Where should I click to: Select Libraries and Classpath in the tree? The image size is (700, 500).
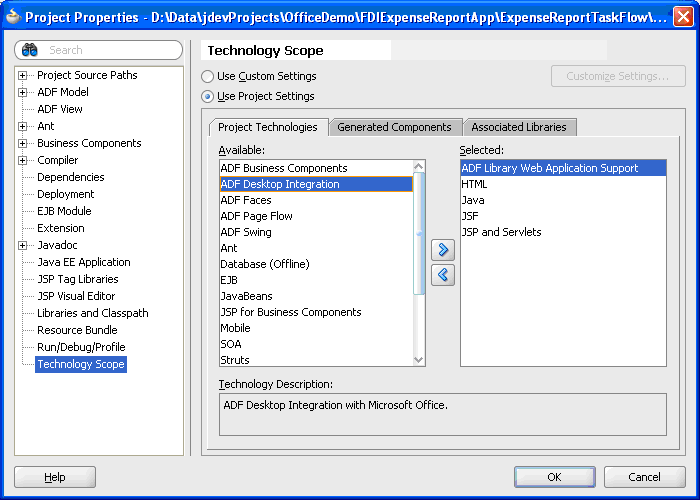(x=93, y=313)
